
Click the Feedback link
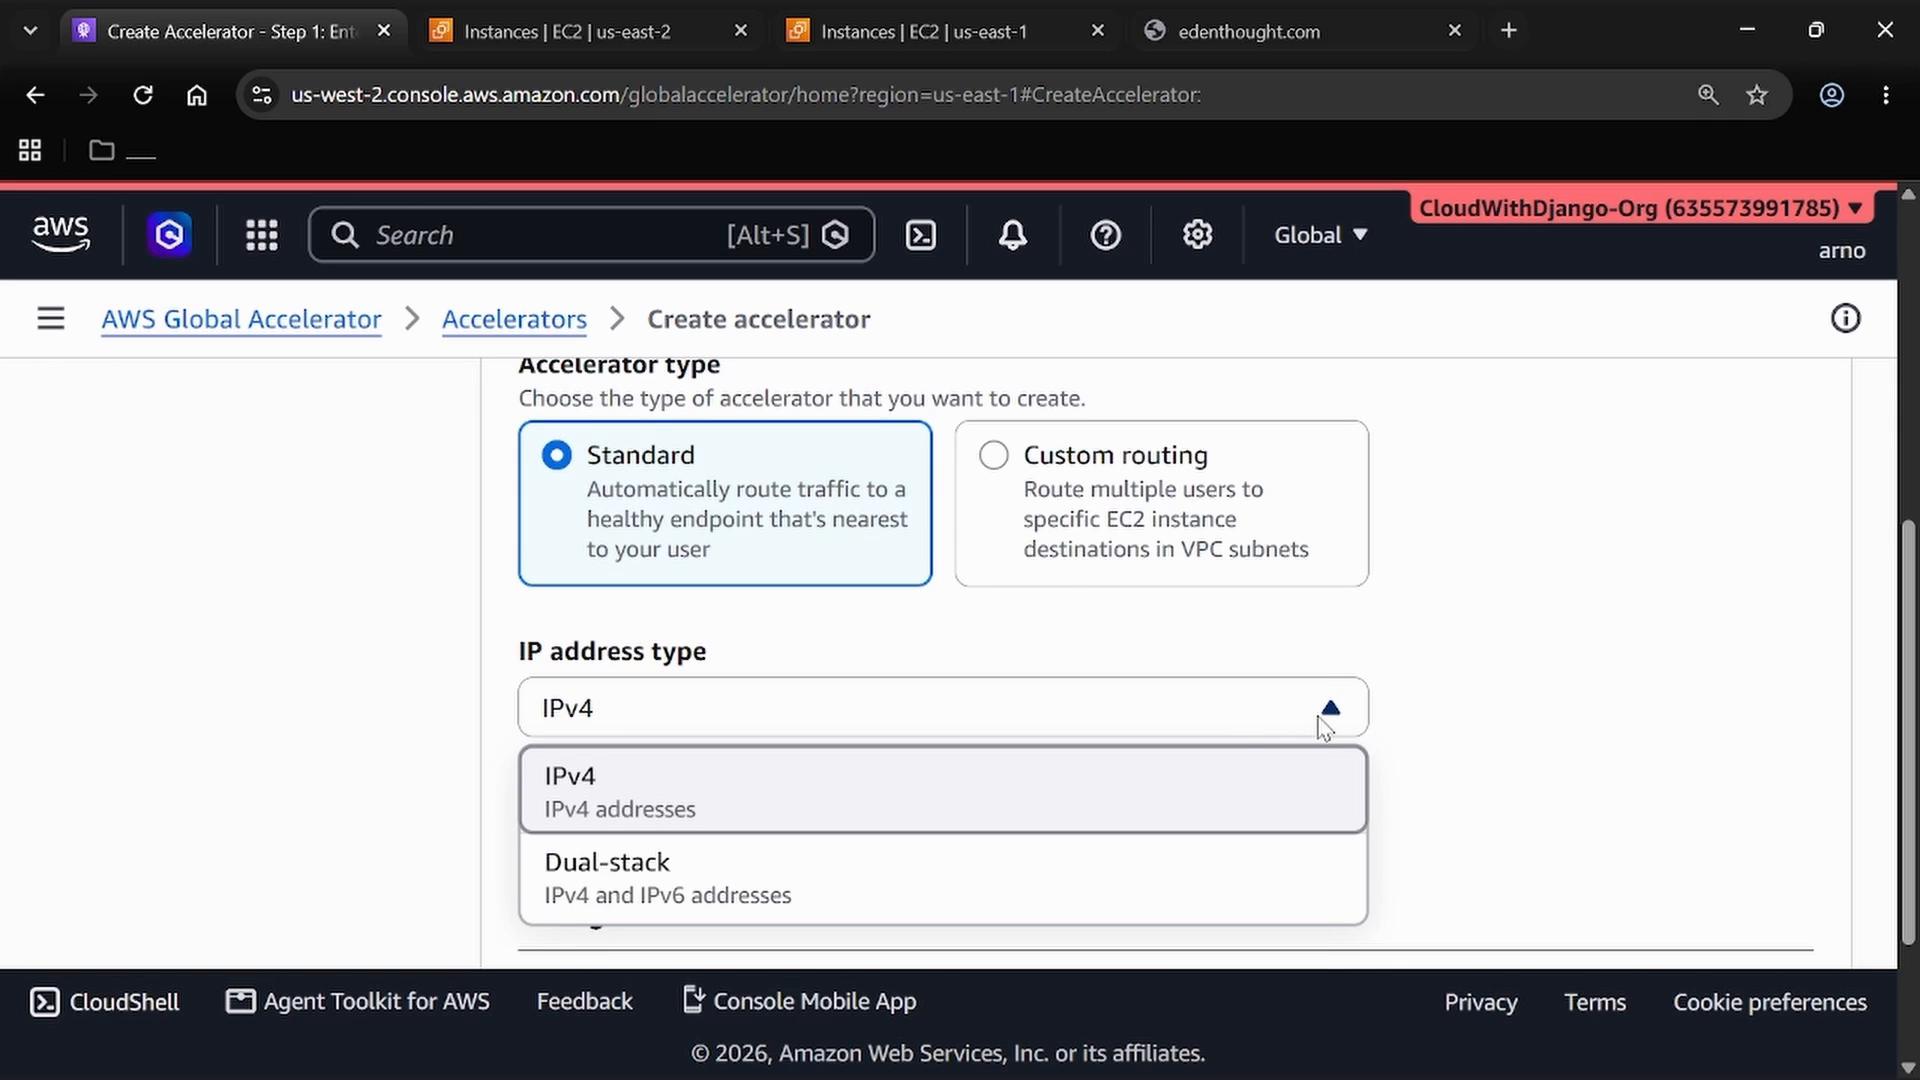coord(585,1001)
